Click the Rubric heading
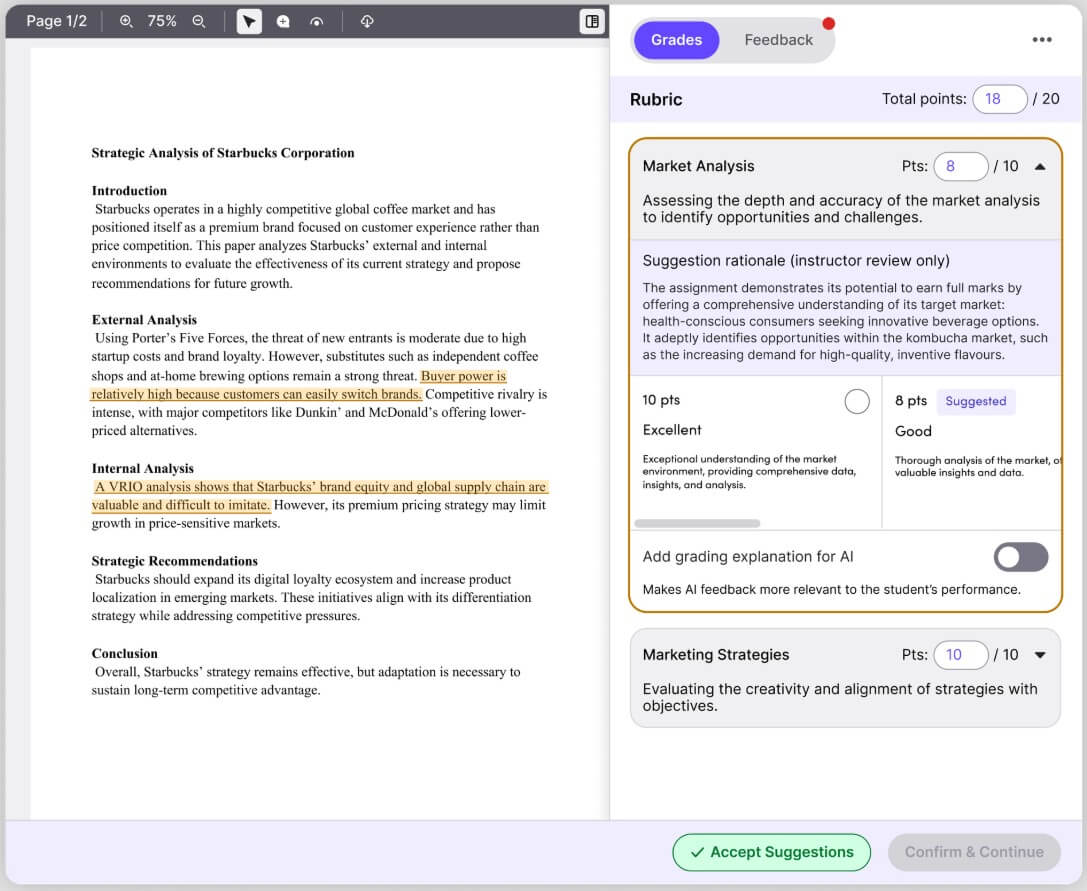This screenshot has height=891, width=1087. pos(656,99)
